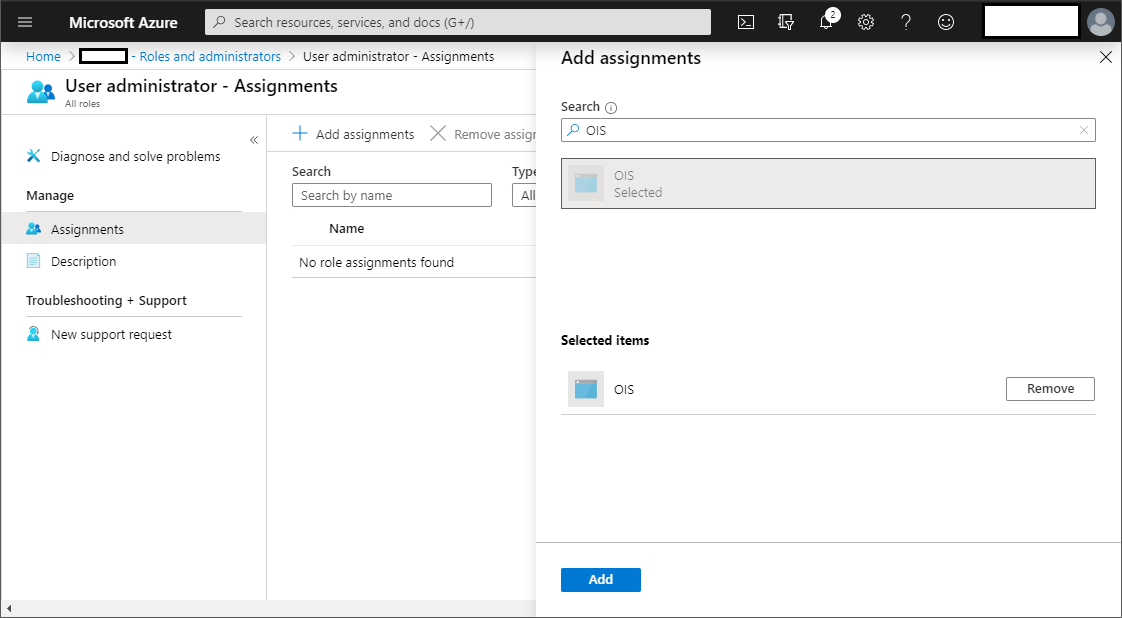Image resolution: width=1122 pixels, height=618 pixels.
Task: Go to Home breadcrumb link
Action: [x=43, y=57]
